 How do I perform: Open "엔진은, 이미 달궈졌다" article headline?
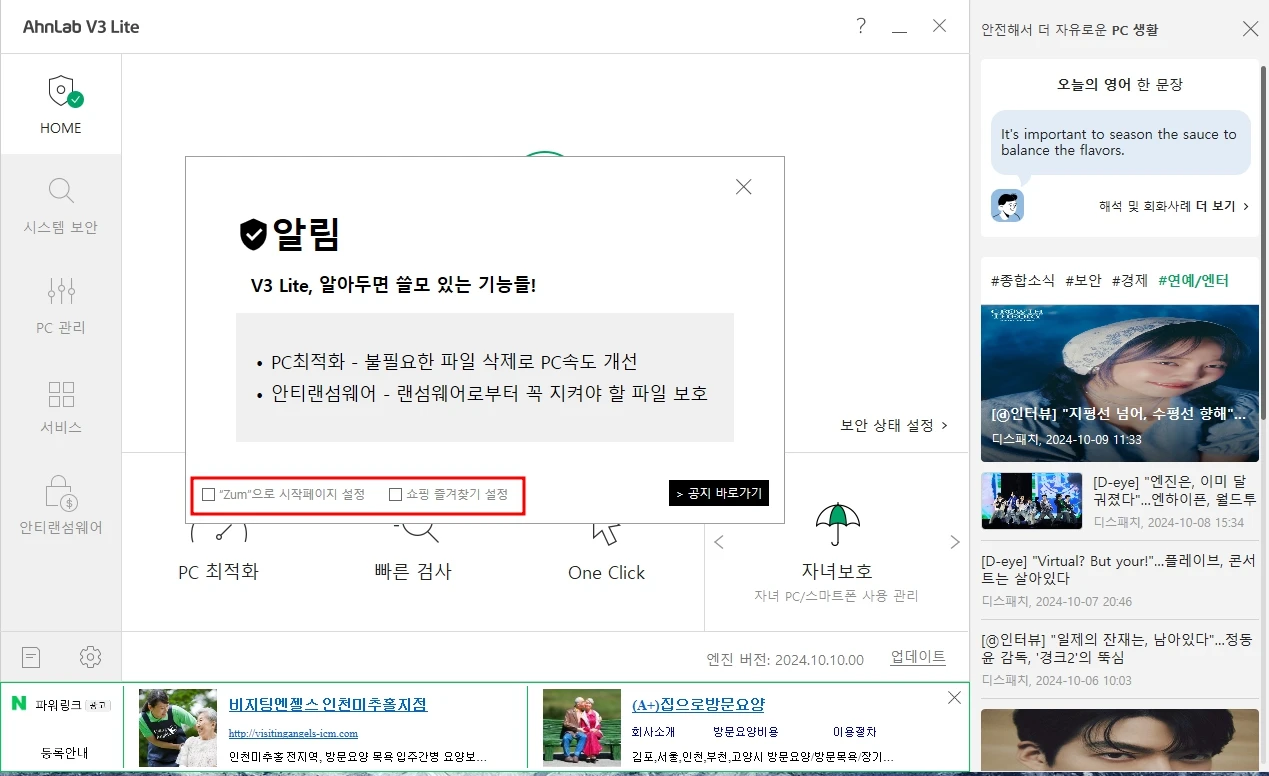1174,489
